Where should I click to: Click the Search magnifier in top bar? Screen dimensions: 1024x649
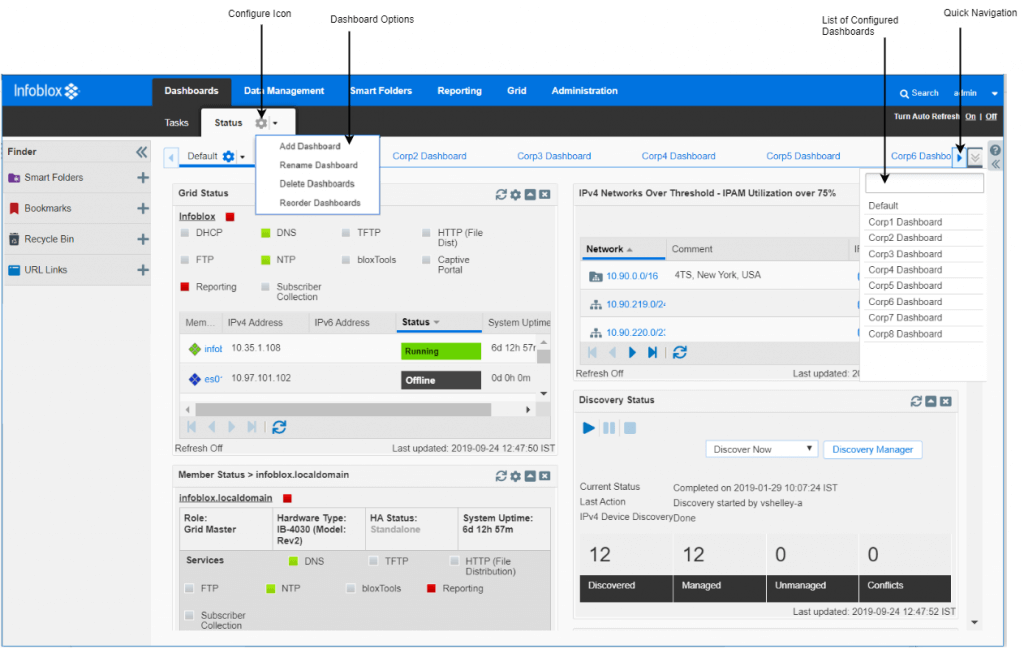tap(904, 94)
